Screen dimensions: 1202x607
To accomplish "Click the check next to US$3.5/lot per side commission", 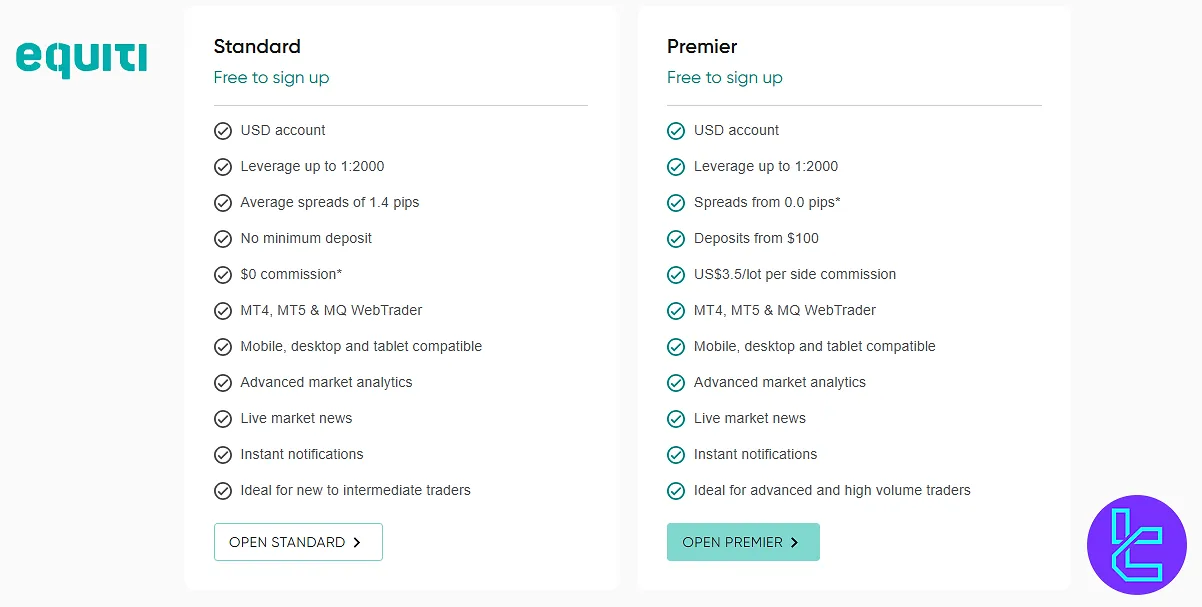I will pyautogui.click(x=676, y=274).
